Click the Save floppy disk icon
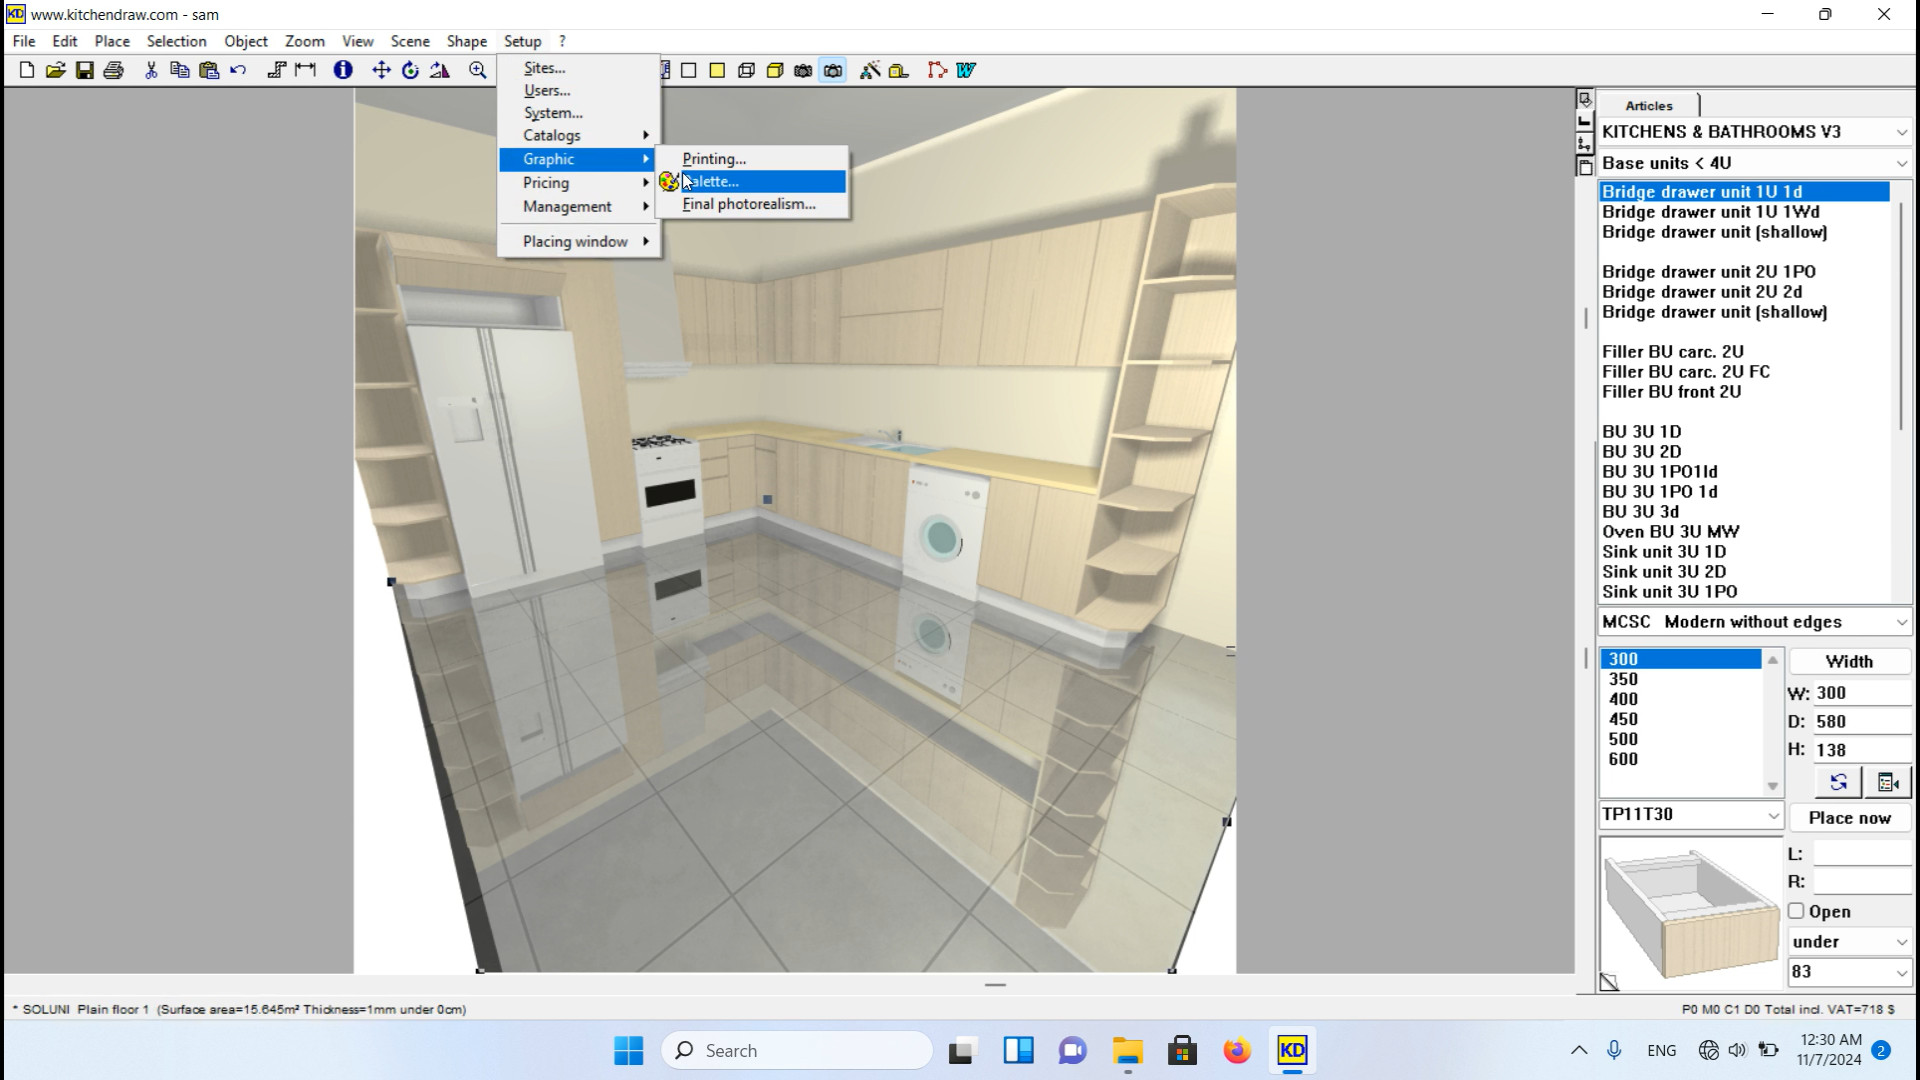Viewport: 1920px width, 1080px height. point(85,70)
